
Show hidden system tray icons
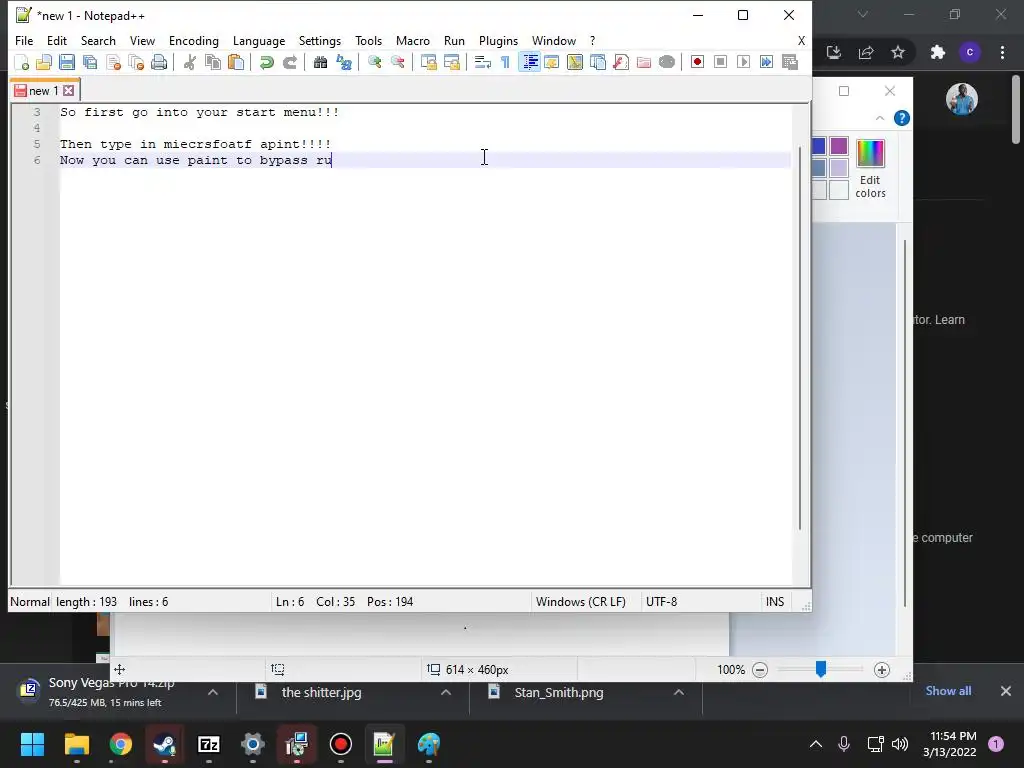pyautogui.click(x=816, y=744)
